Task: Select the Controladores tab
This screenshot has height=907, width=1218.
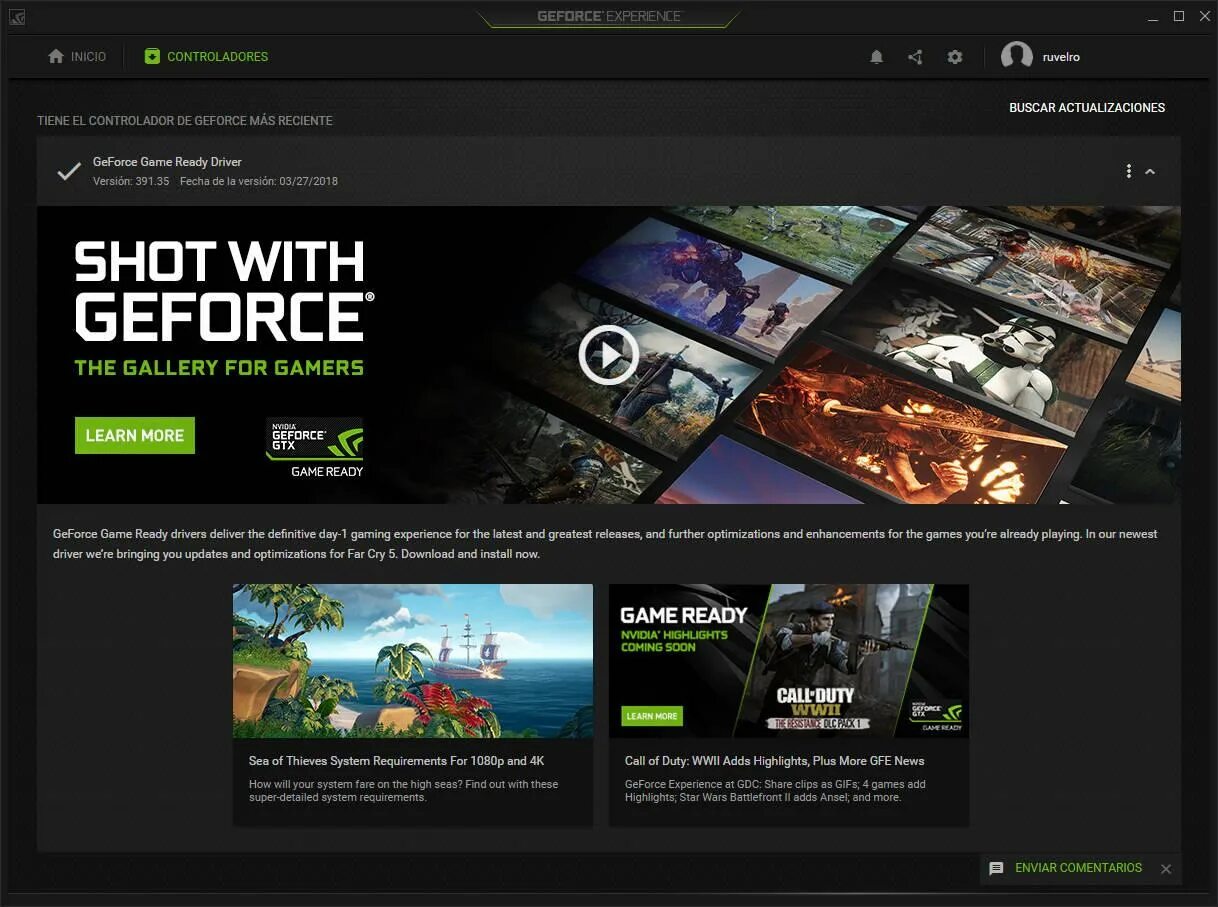Action: point(206,57)
